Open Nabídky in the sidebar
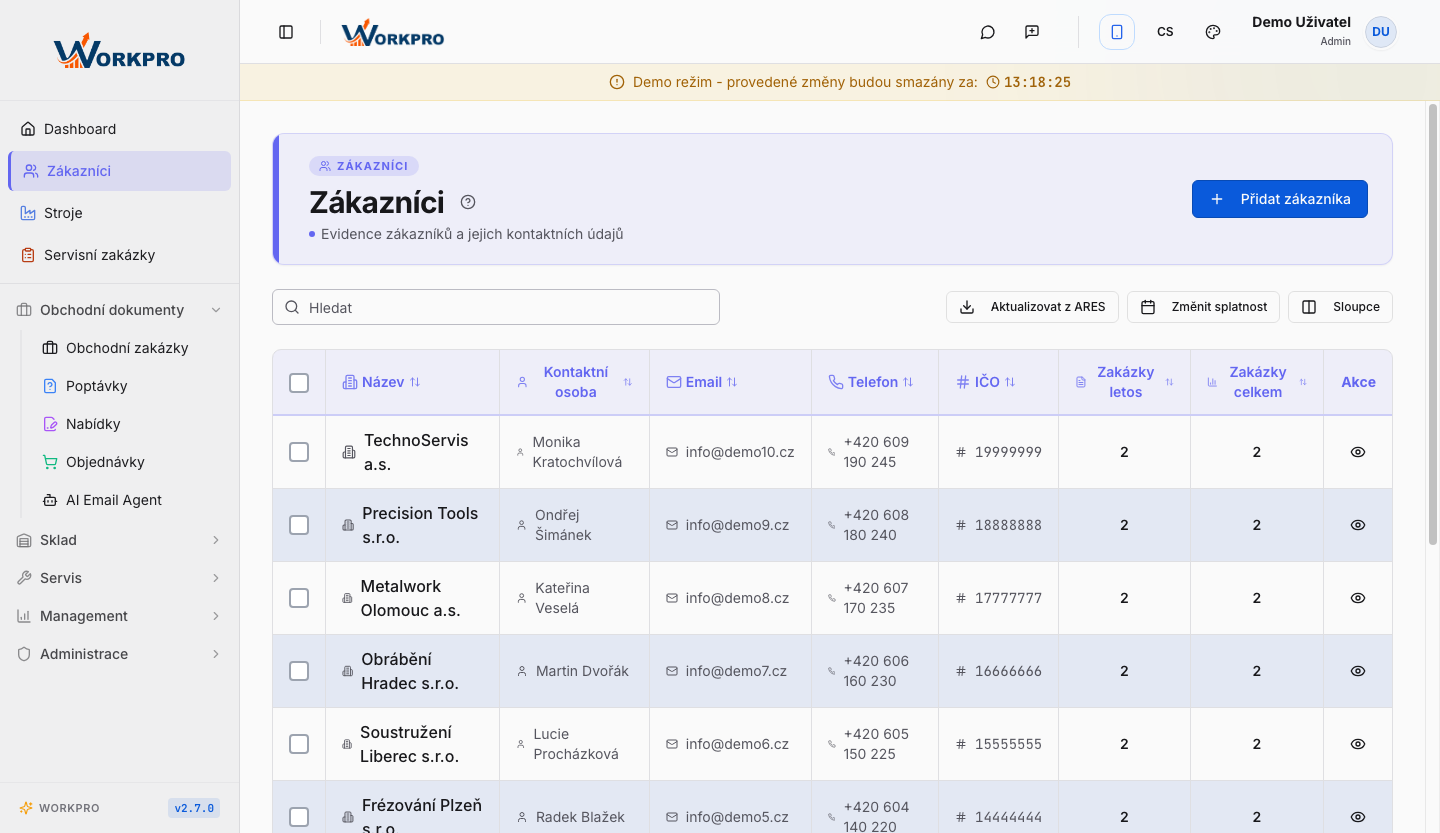Screen dimensions: 1440x833 [x=130, y=424]
